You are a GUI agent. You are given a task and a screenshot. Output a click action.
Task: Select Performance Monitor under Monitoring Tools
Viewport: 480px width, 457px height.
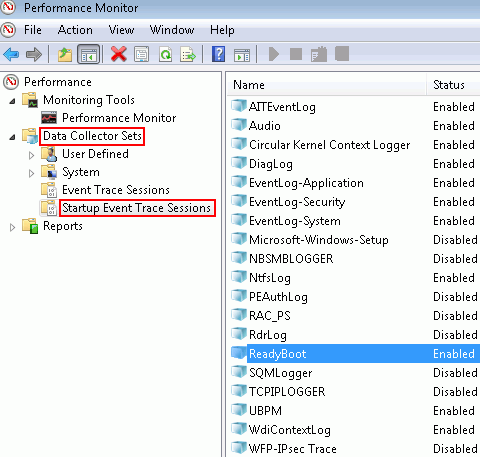click(119, 118)
